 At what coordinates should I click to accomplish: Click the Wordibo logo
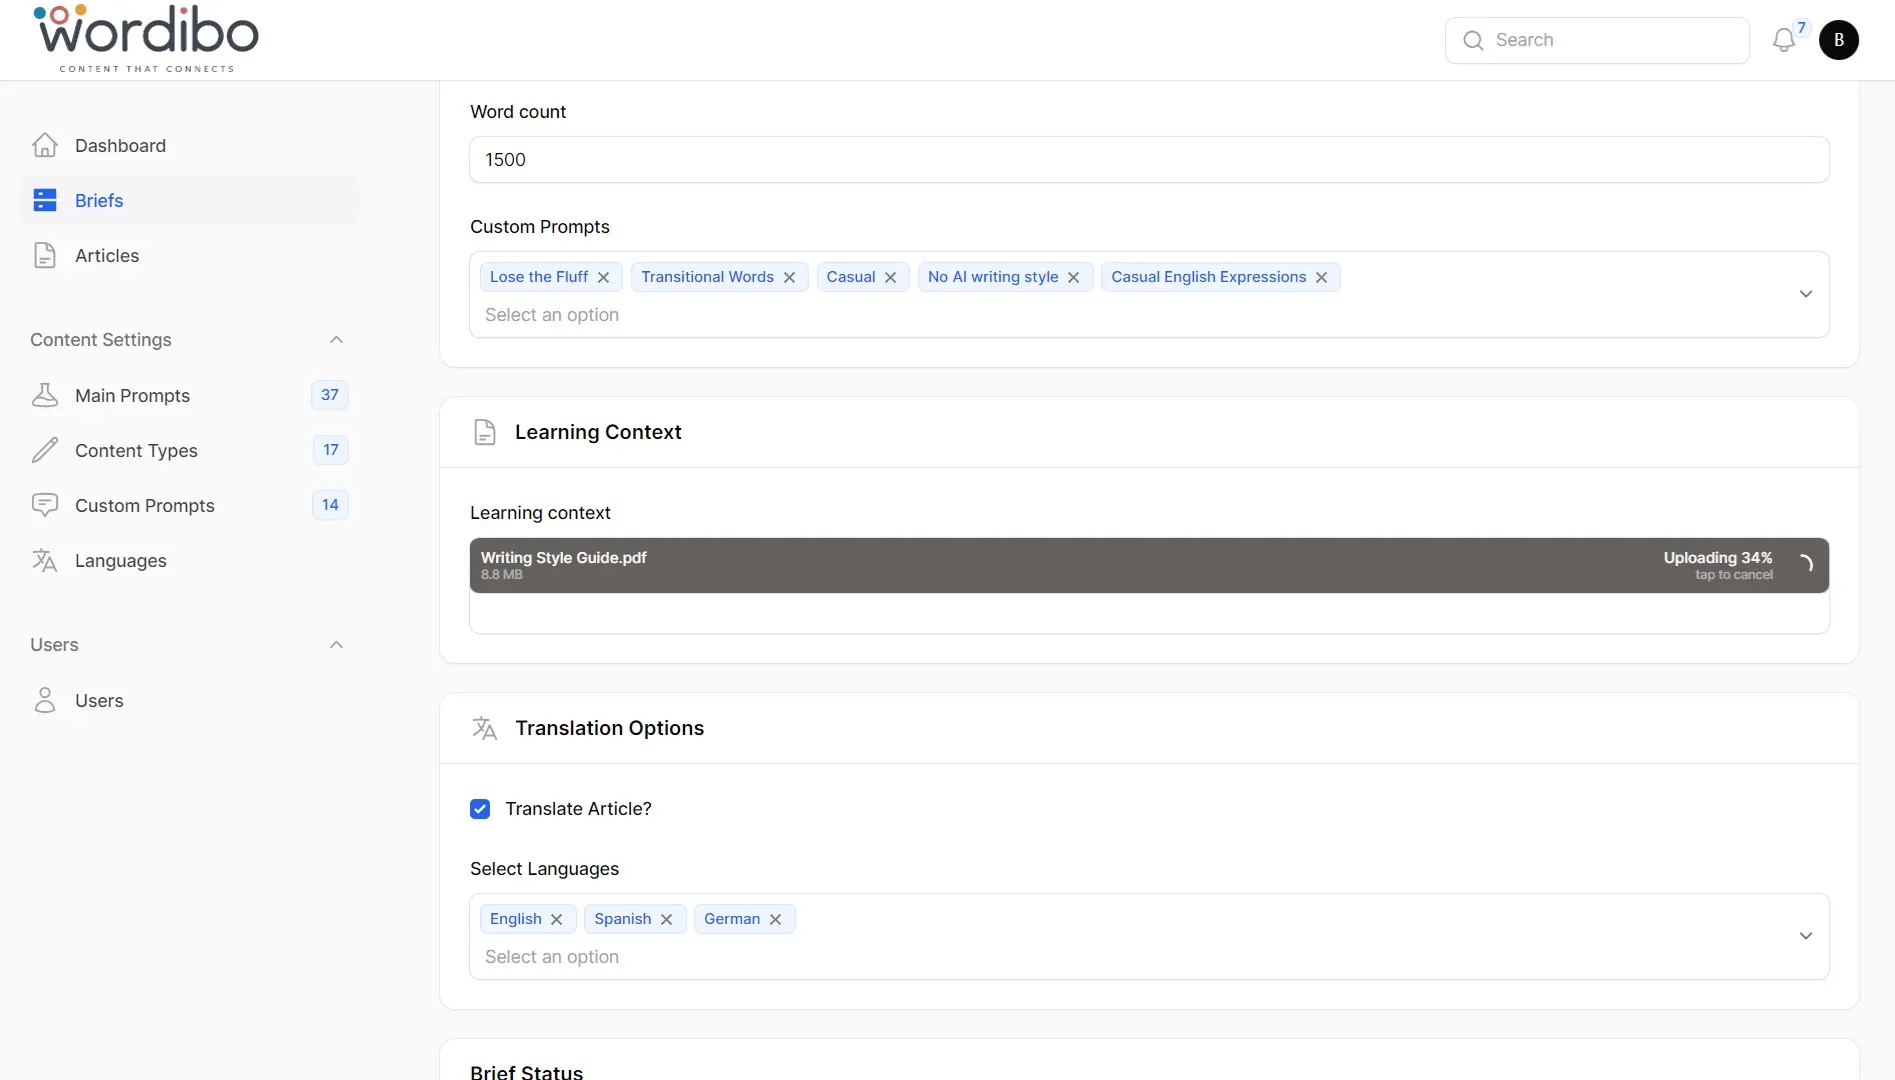[146, 38]
